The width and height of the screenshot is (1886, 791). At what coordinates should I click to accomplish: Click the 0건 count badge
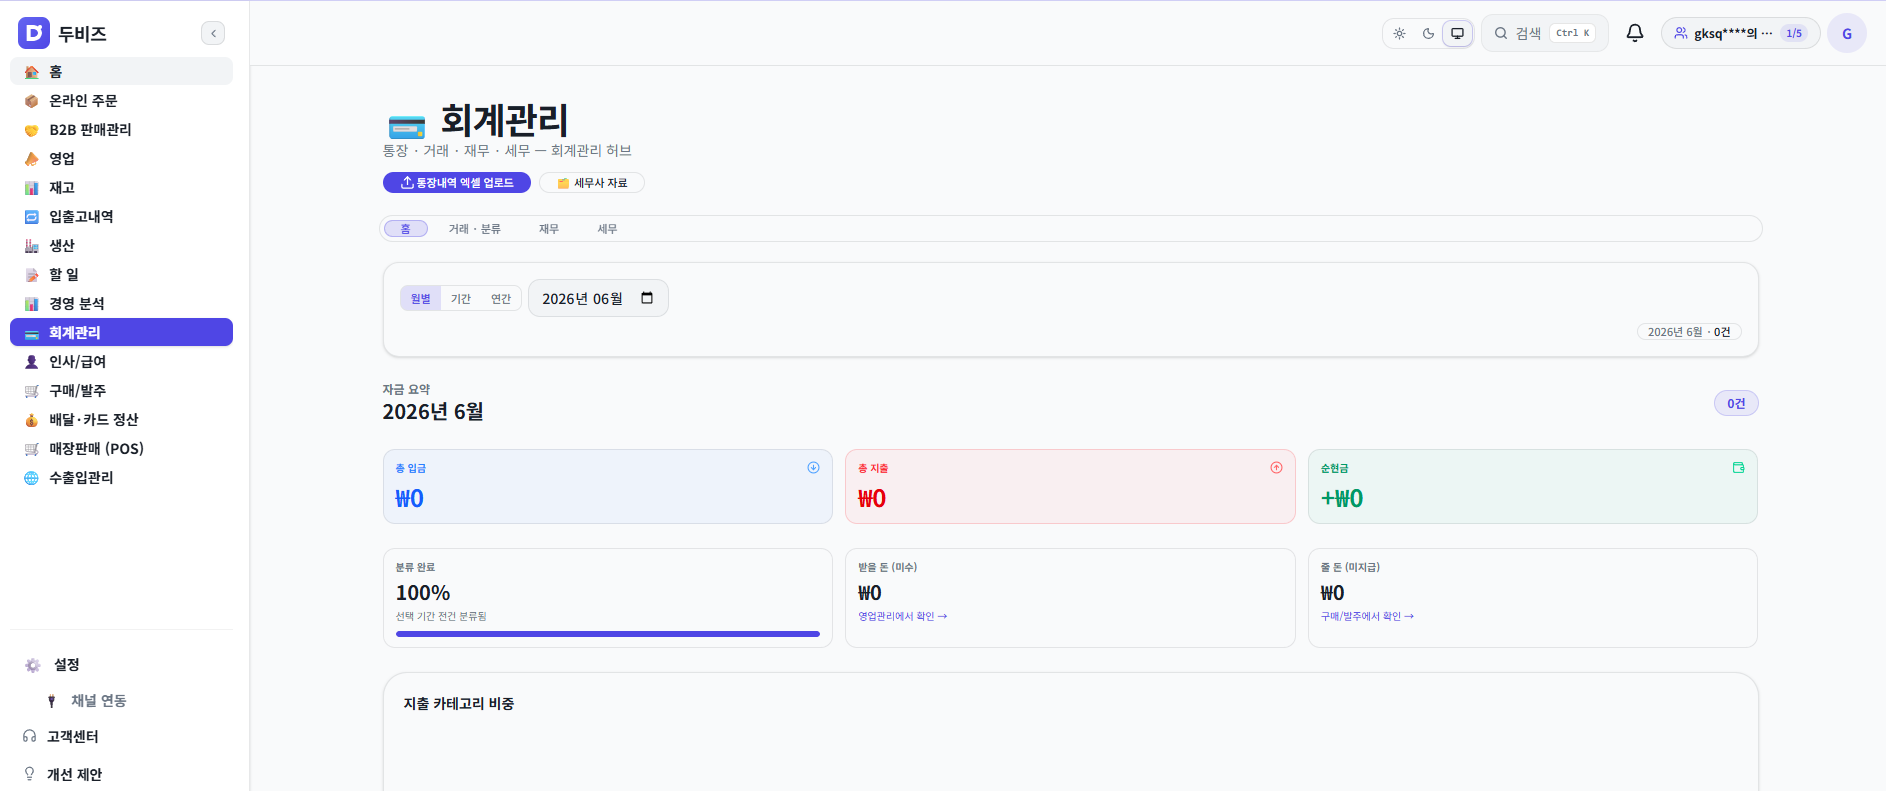[1736, 403]
